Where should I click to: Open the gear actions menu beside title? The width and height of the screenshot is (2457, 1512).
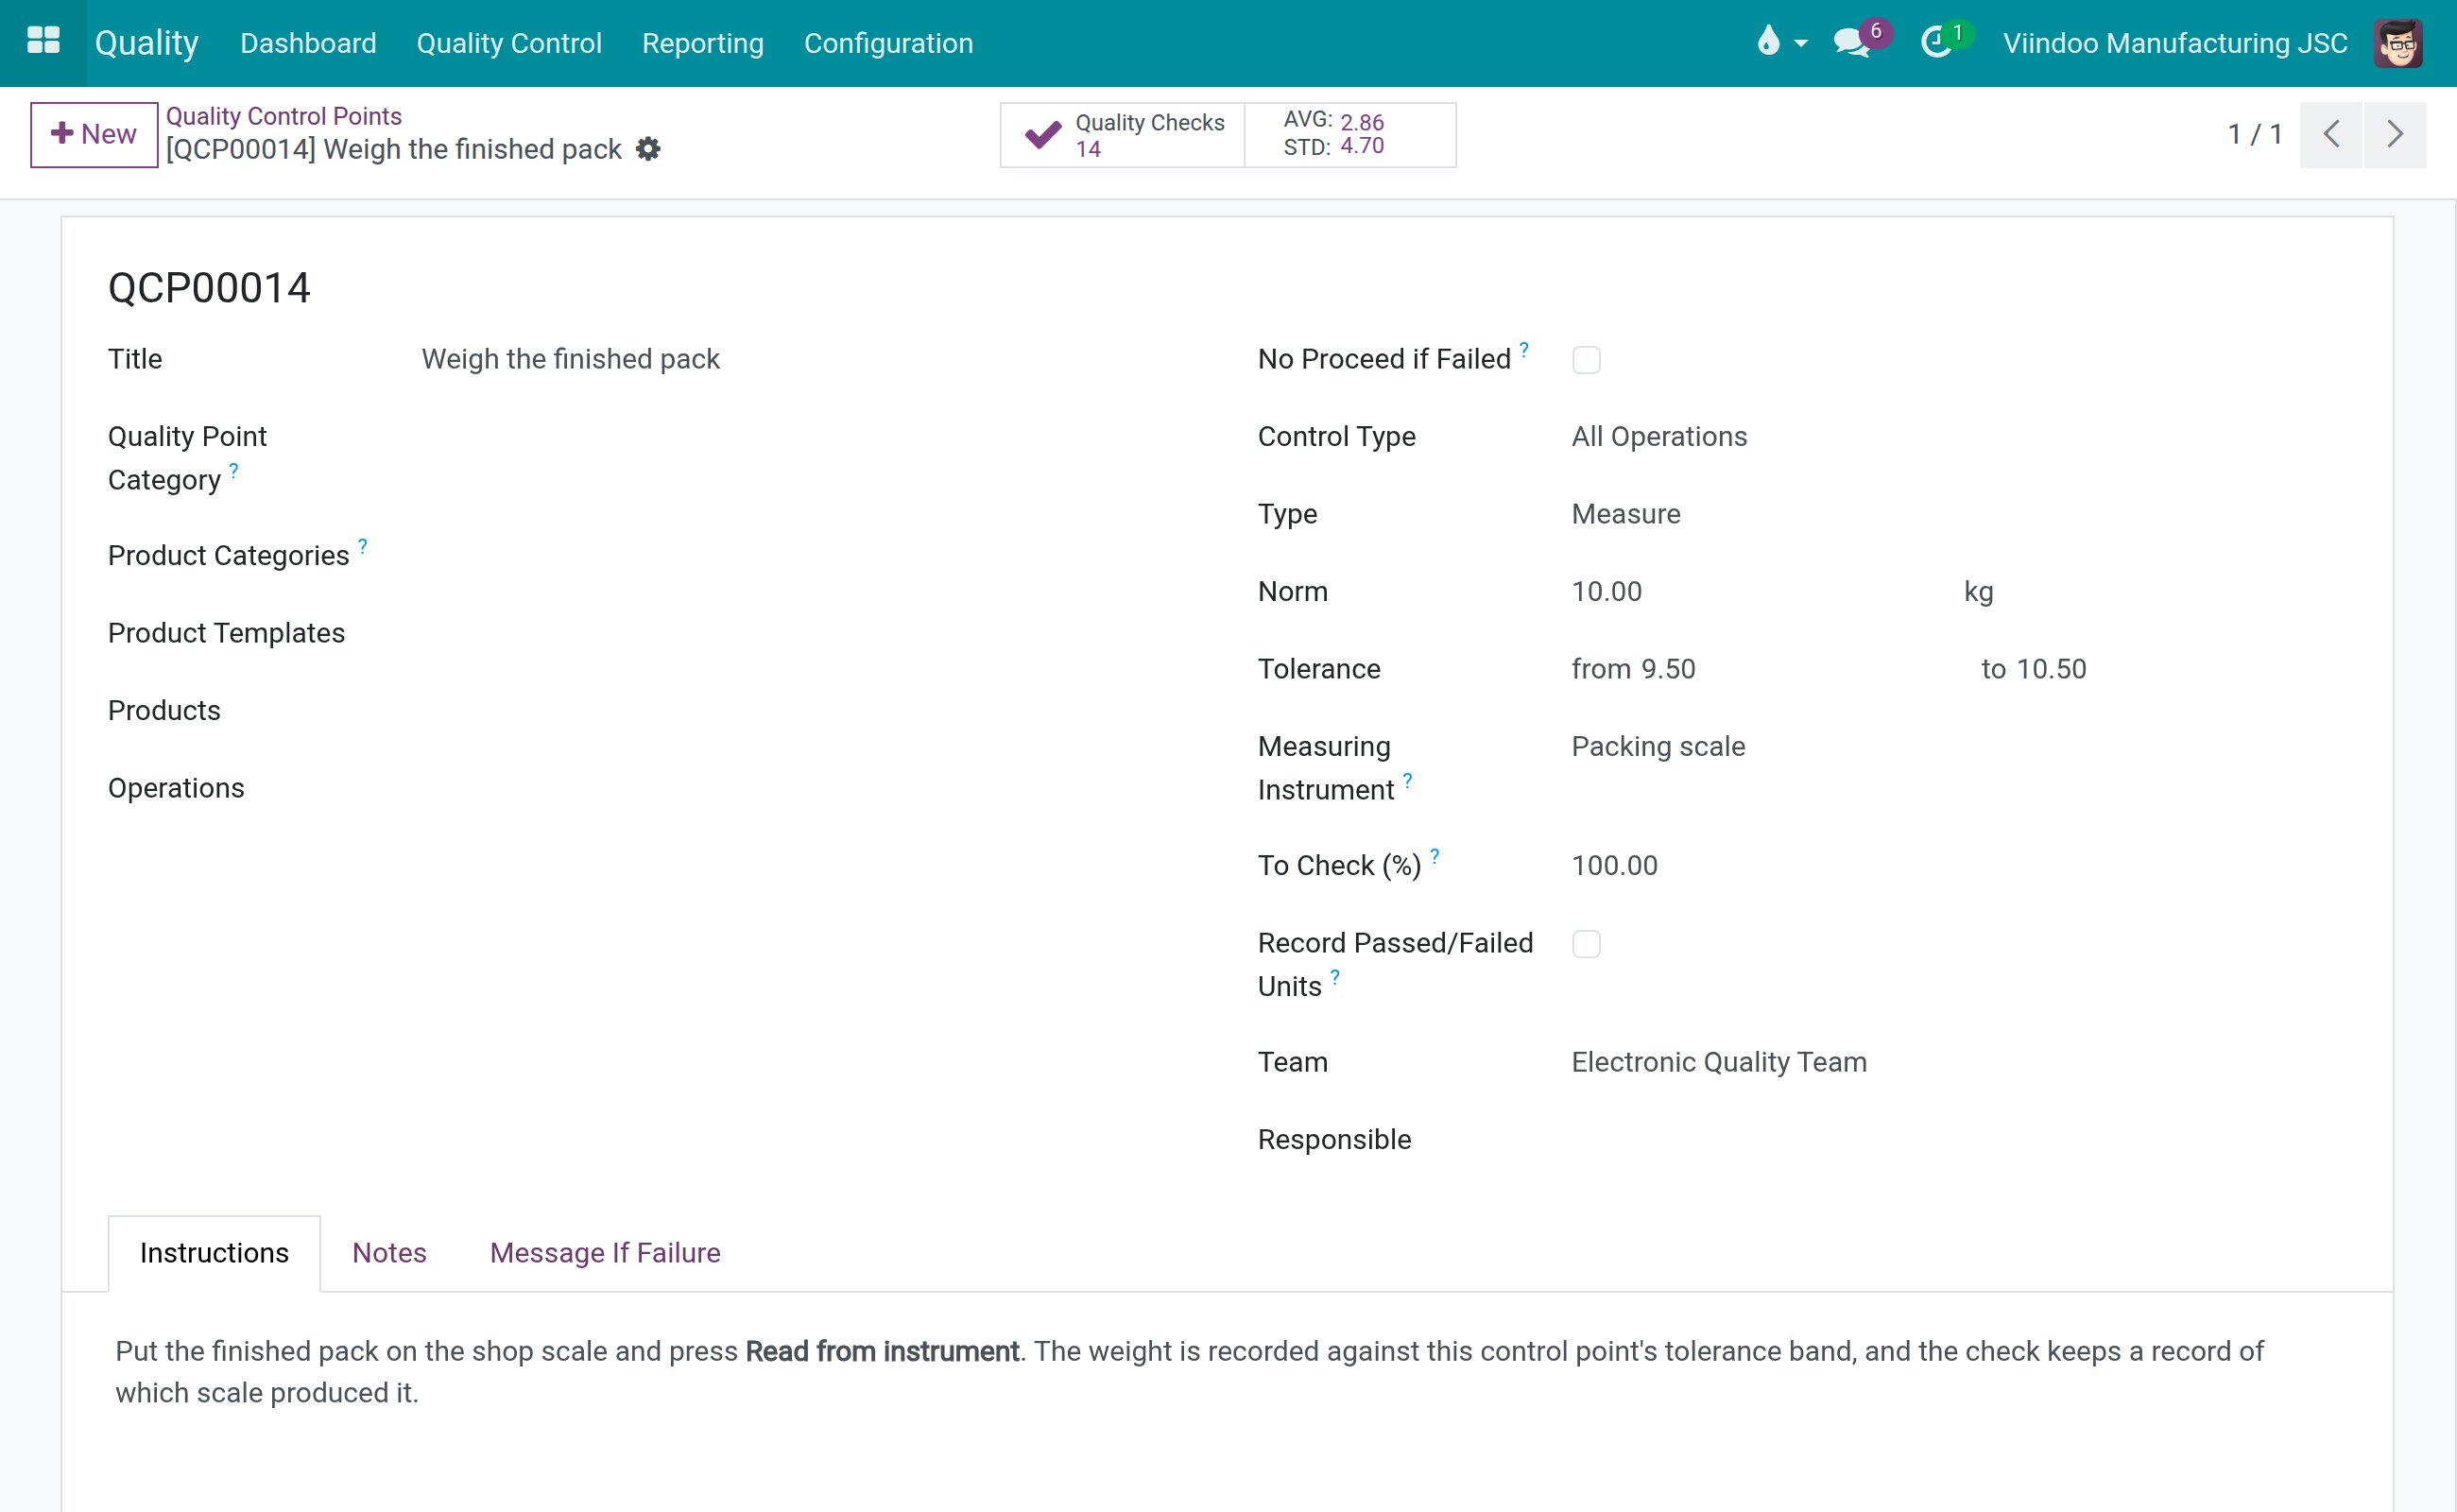point(648,149)
